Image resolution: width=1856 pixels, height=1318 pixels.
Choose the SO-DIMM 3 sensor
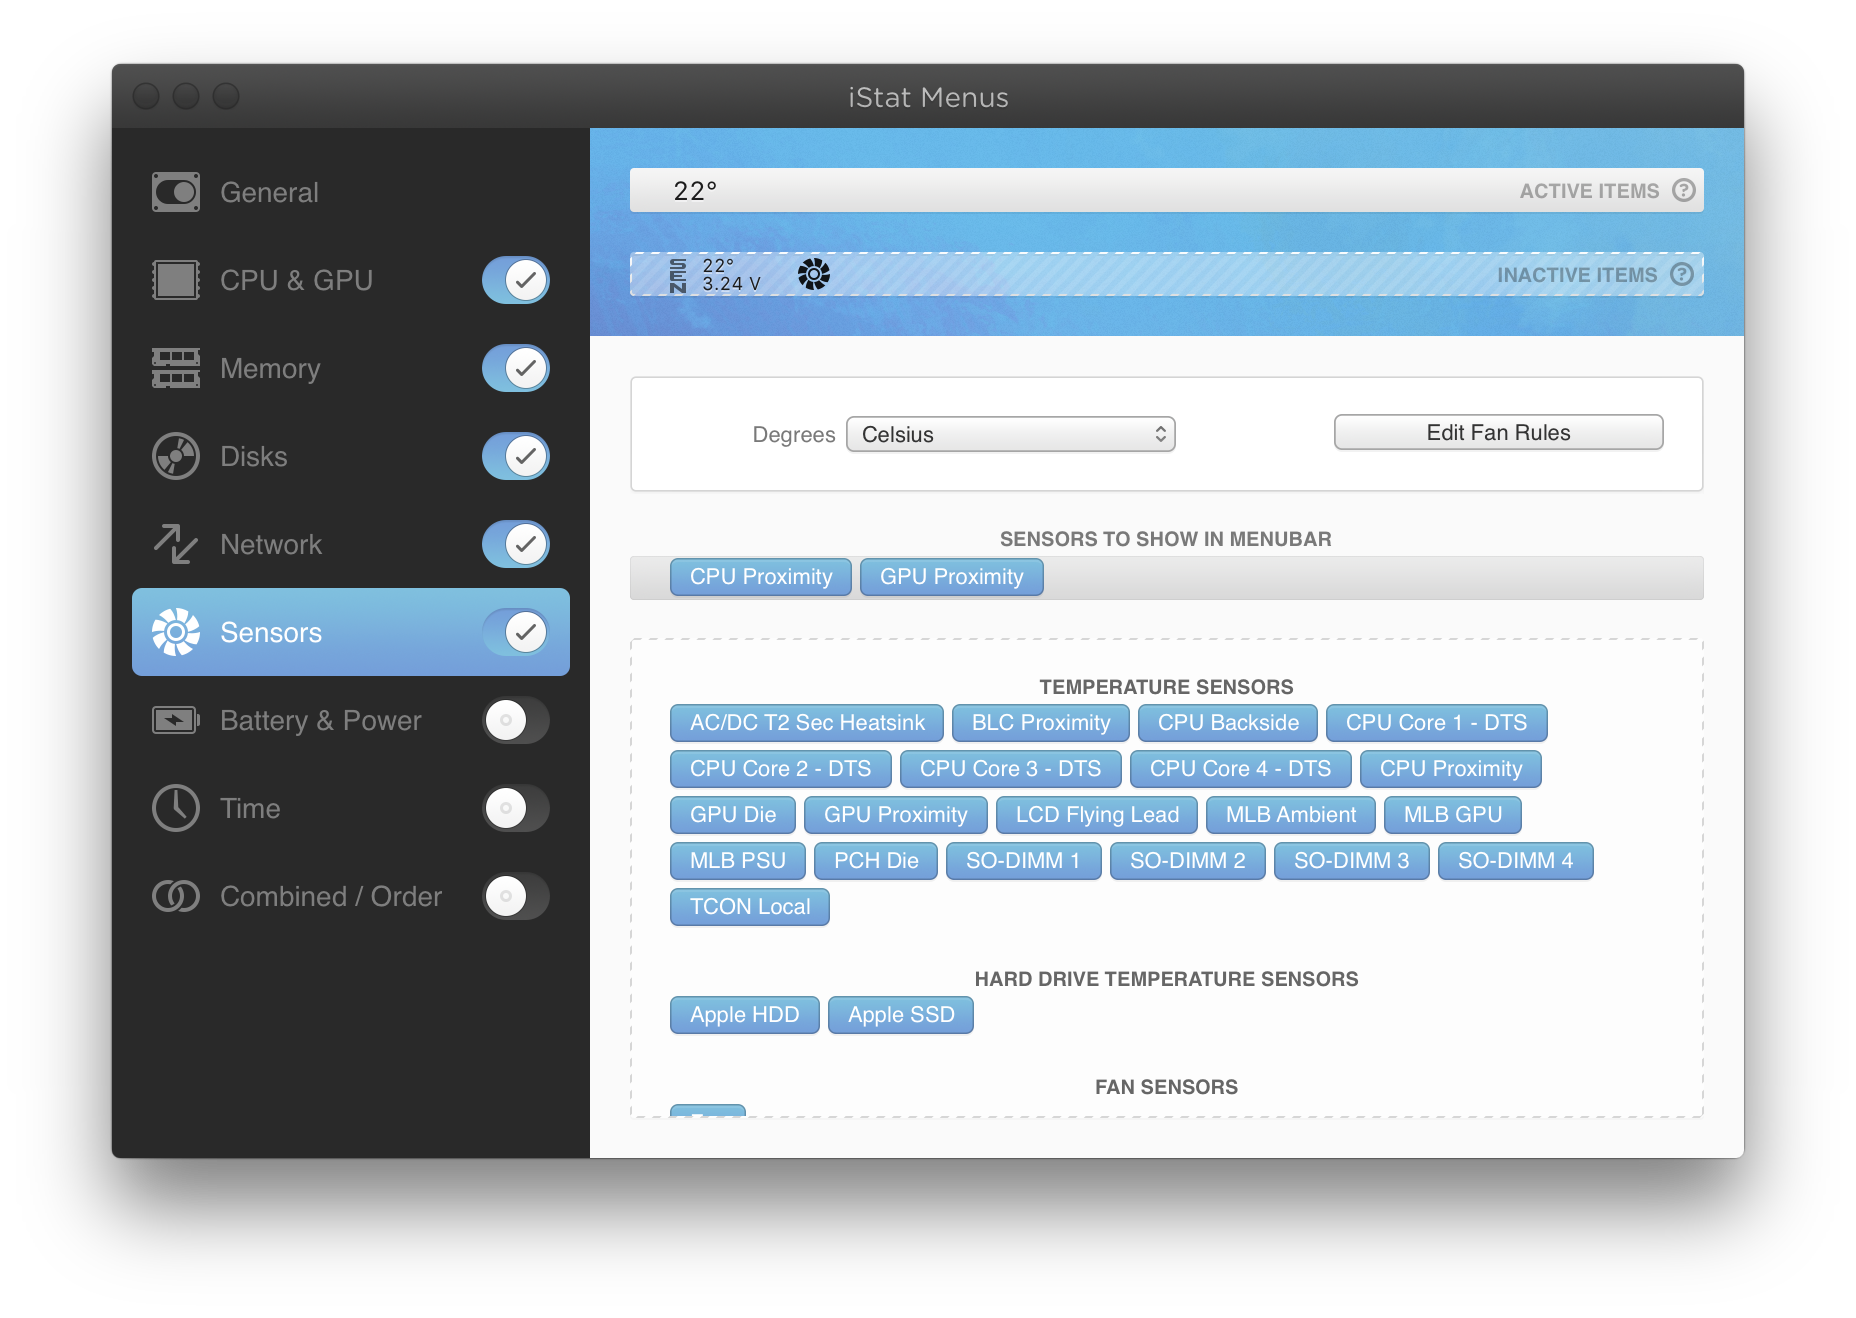coord(1352,861)
